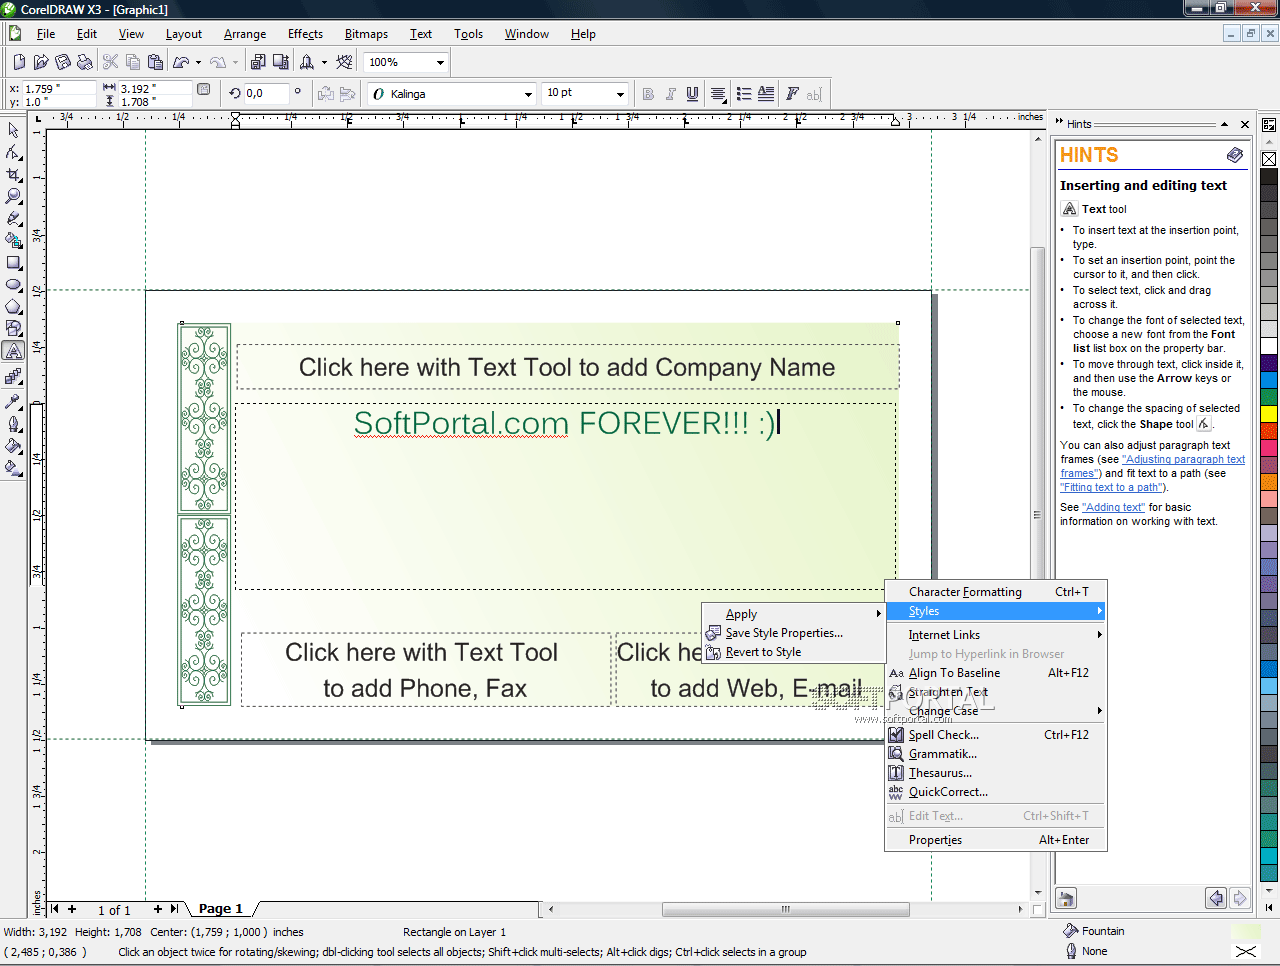
Task: Expand the Internet Links submenu
Action: (x=996, y=635)
